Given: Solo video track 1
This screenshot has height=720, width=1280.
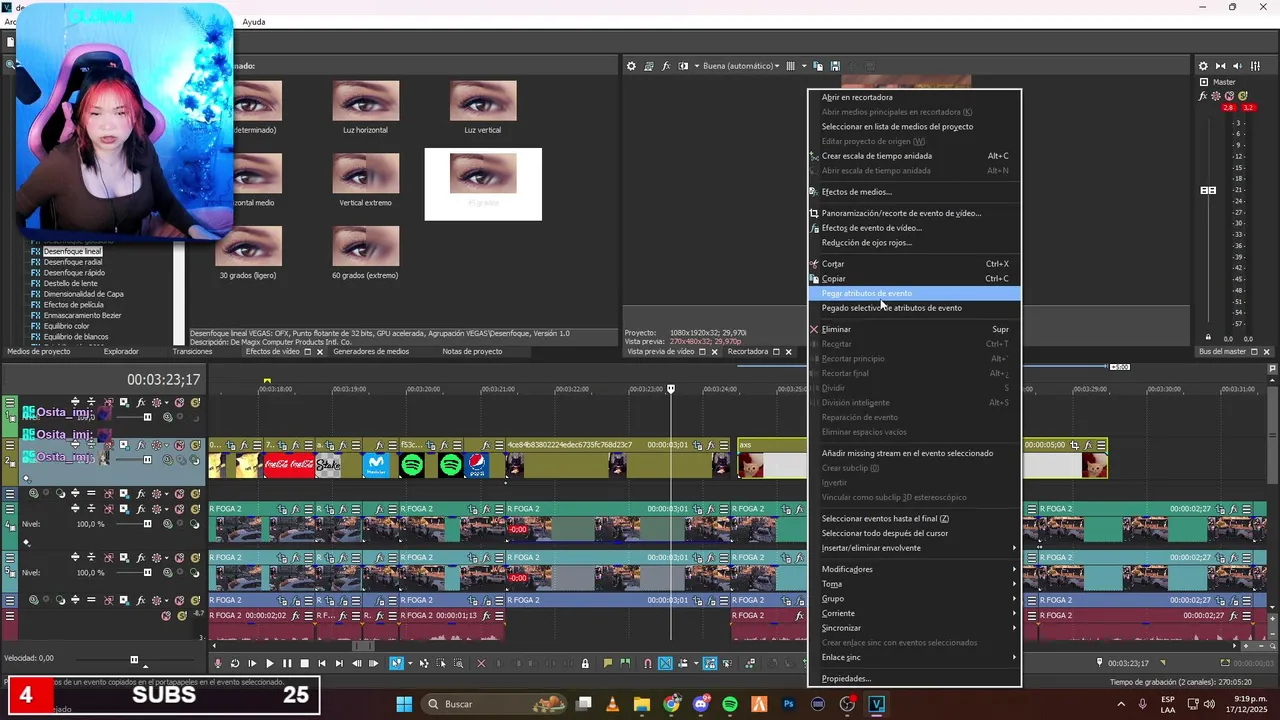Looking at the screenshot, I should coord(195,402).
